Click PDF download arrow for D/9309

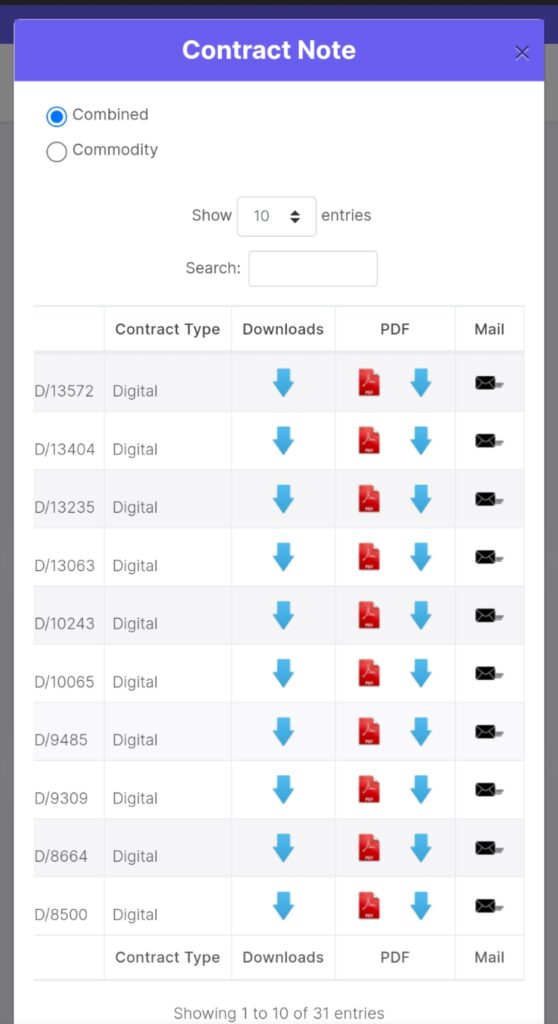coord(421,790)
